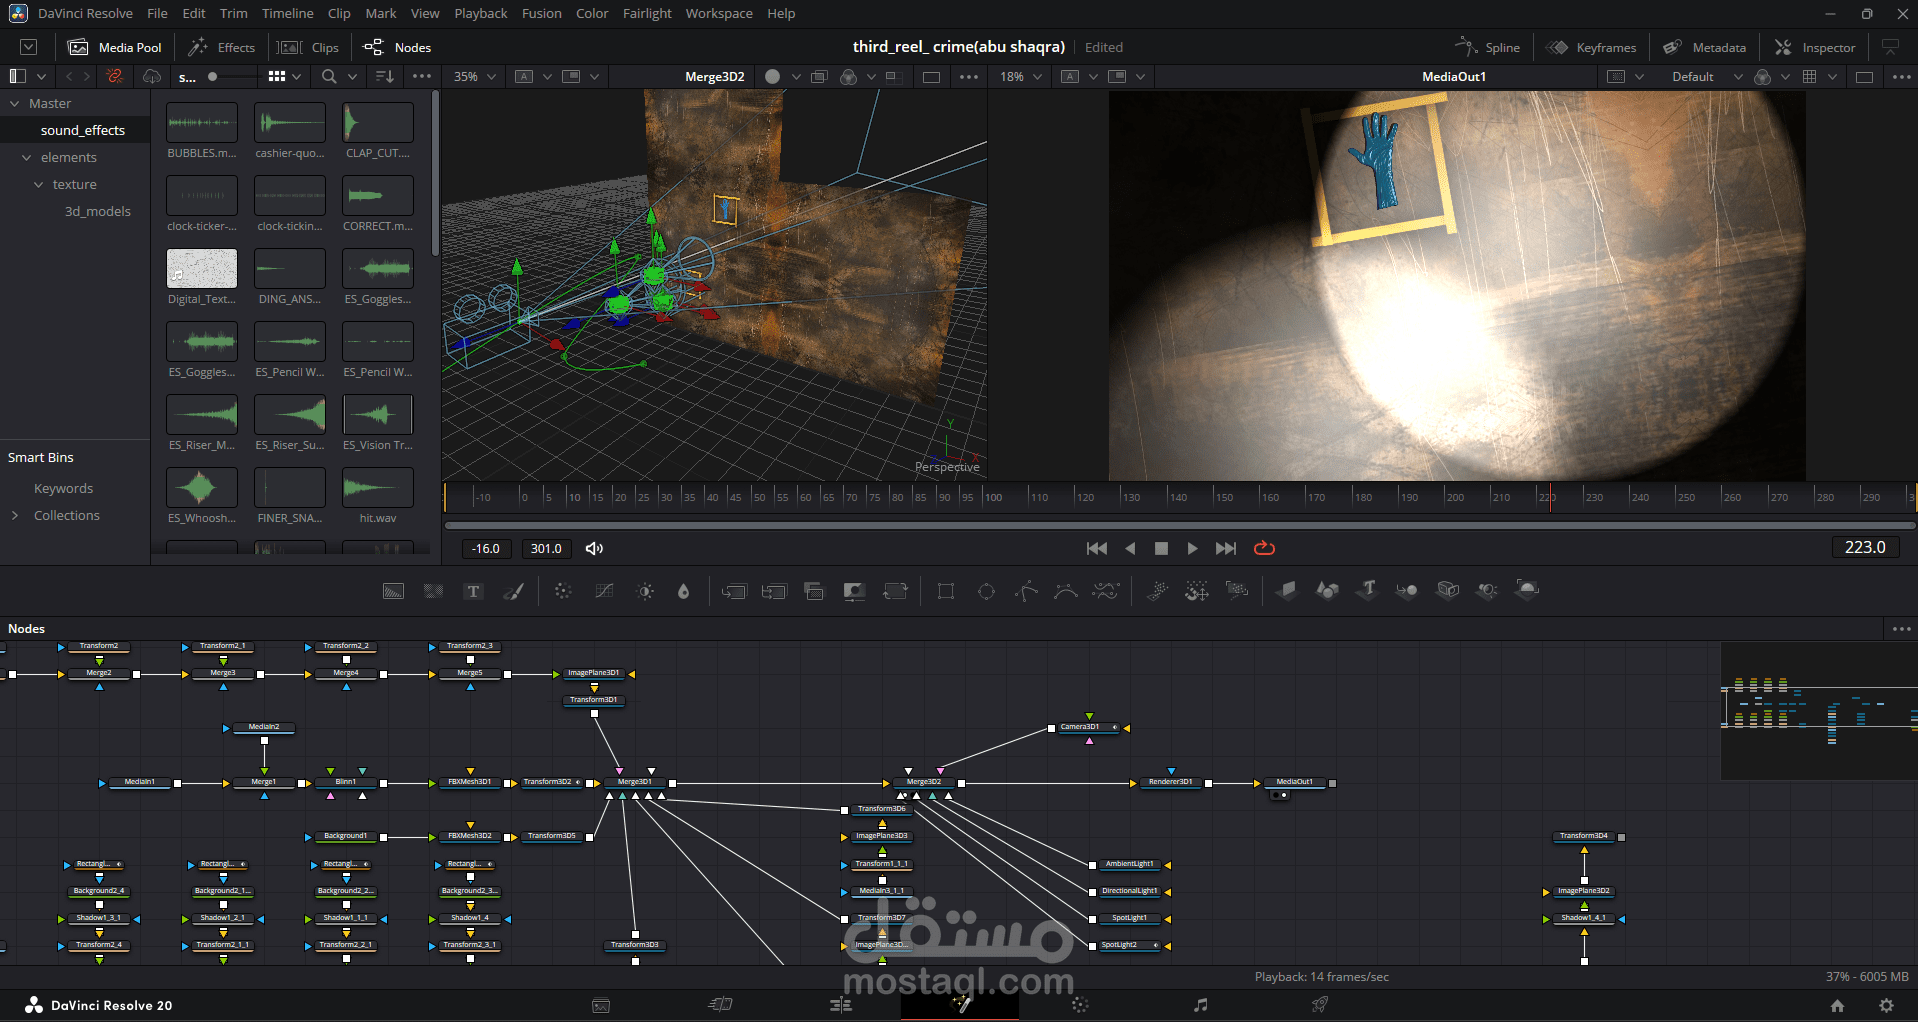
Task: Expand the Collections smart bin
Action: click(15, 515)
